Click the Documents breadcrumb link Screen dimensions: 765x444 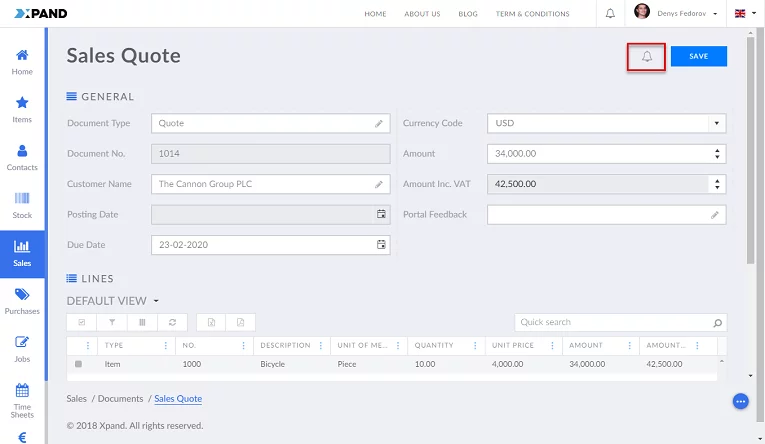click(x=120, y=399)
